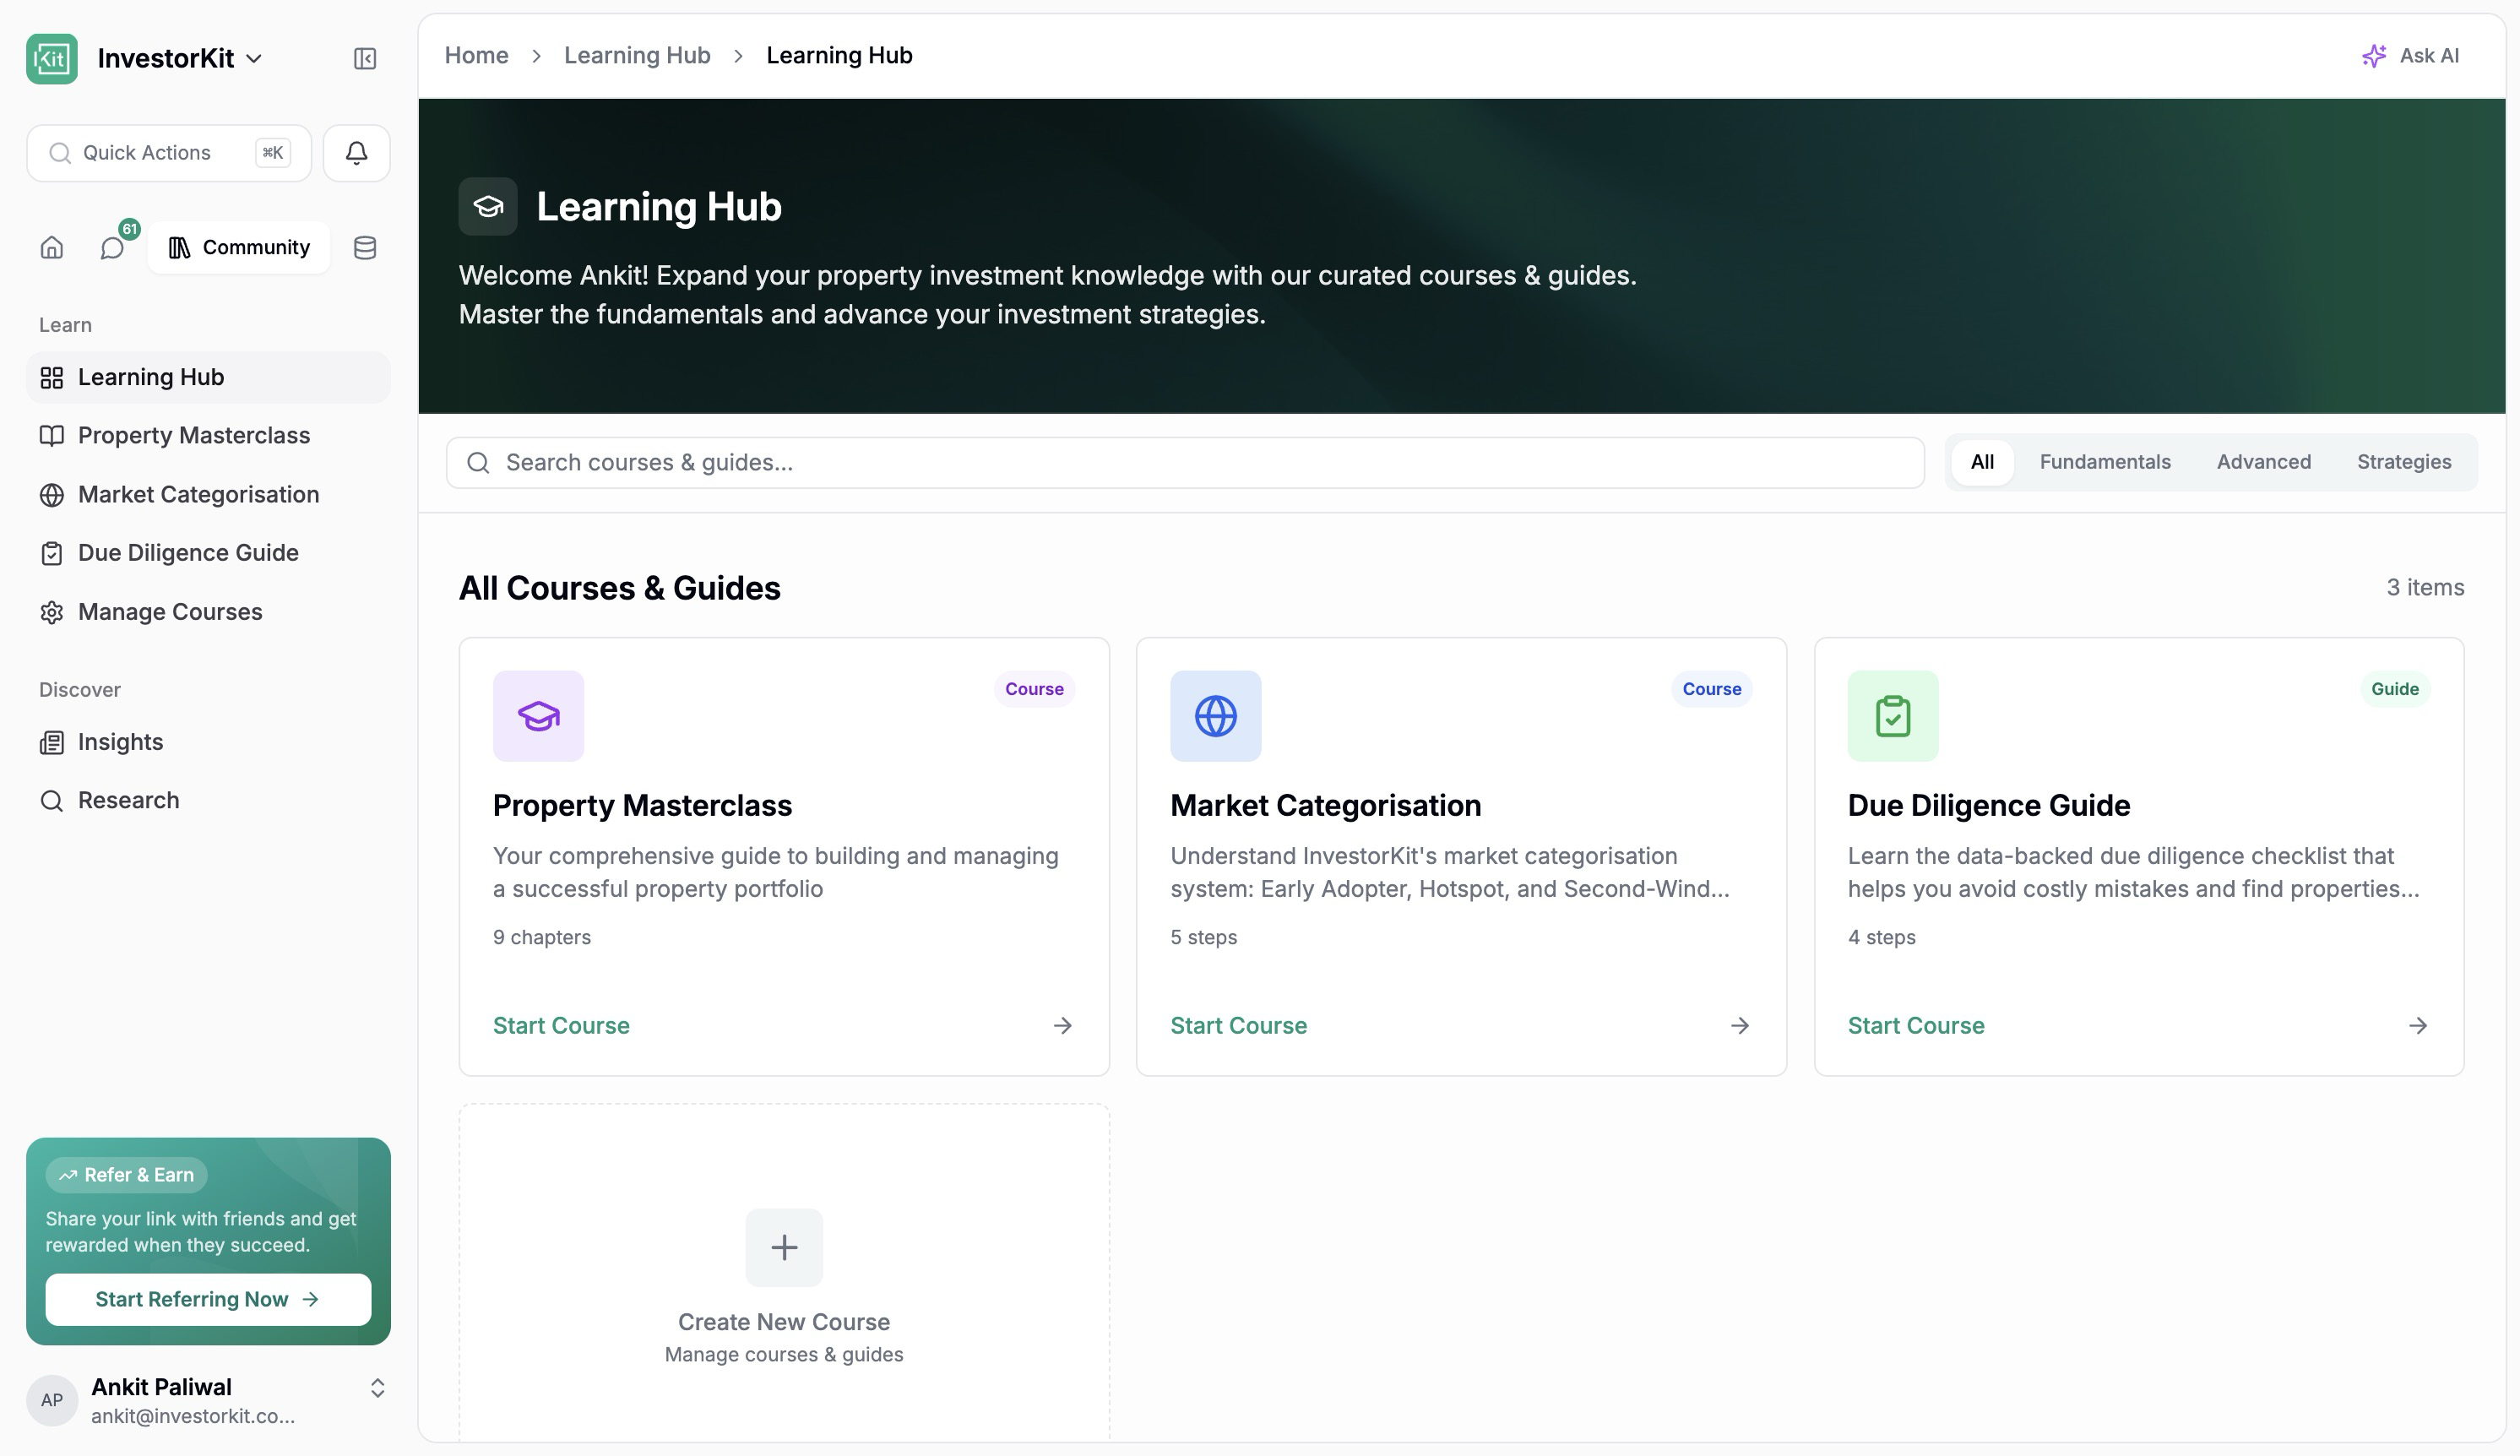Open chat messages with 61 badge
Image resolution: width=2520 pixels, height=1456 pixels.
113,247
